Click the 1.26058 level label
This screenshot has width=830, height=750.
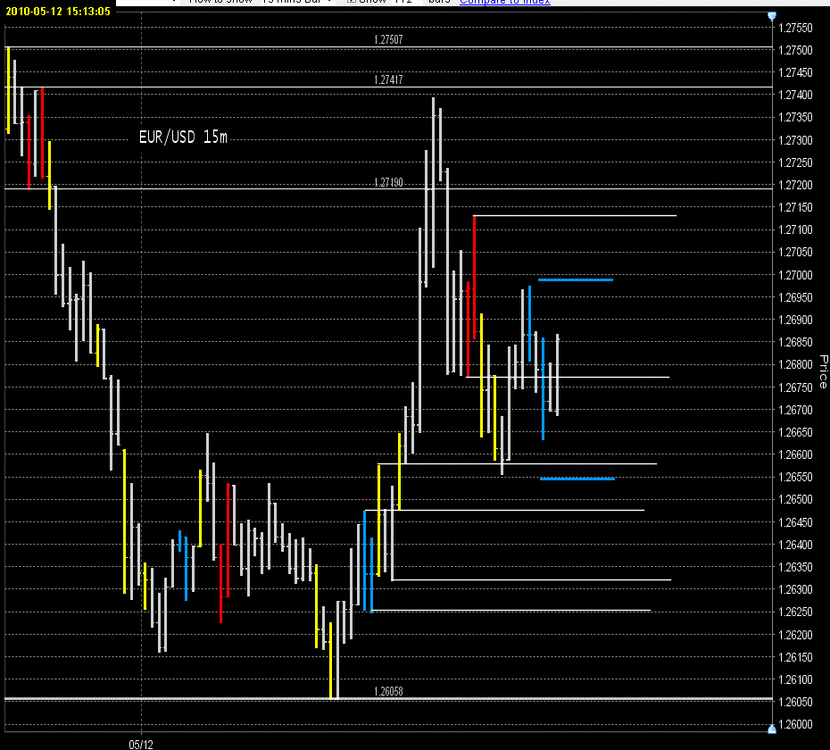coord(388,691)
